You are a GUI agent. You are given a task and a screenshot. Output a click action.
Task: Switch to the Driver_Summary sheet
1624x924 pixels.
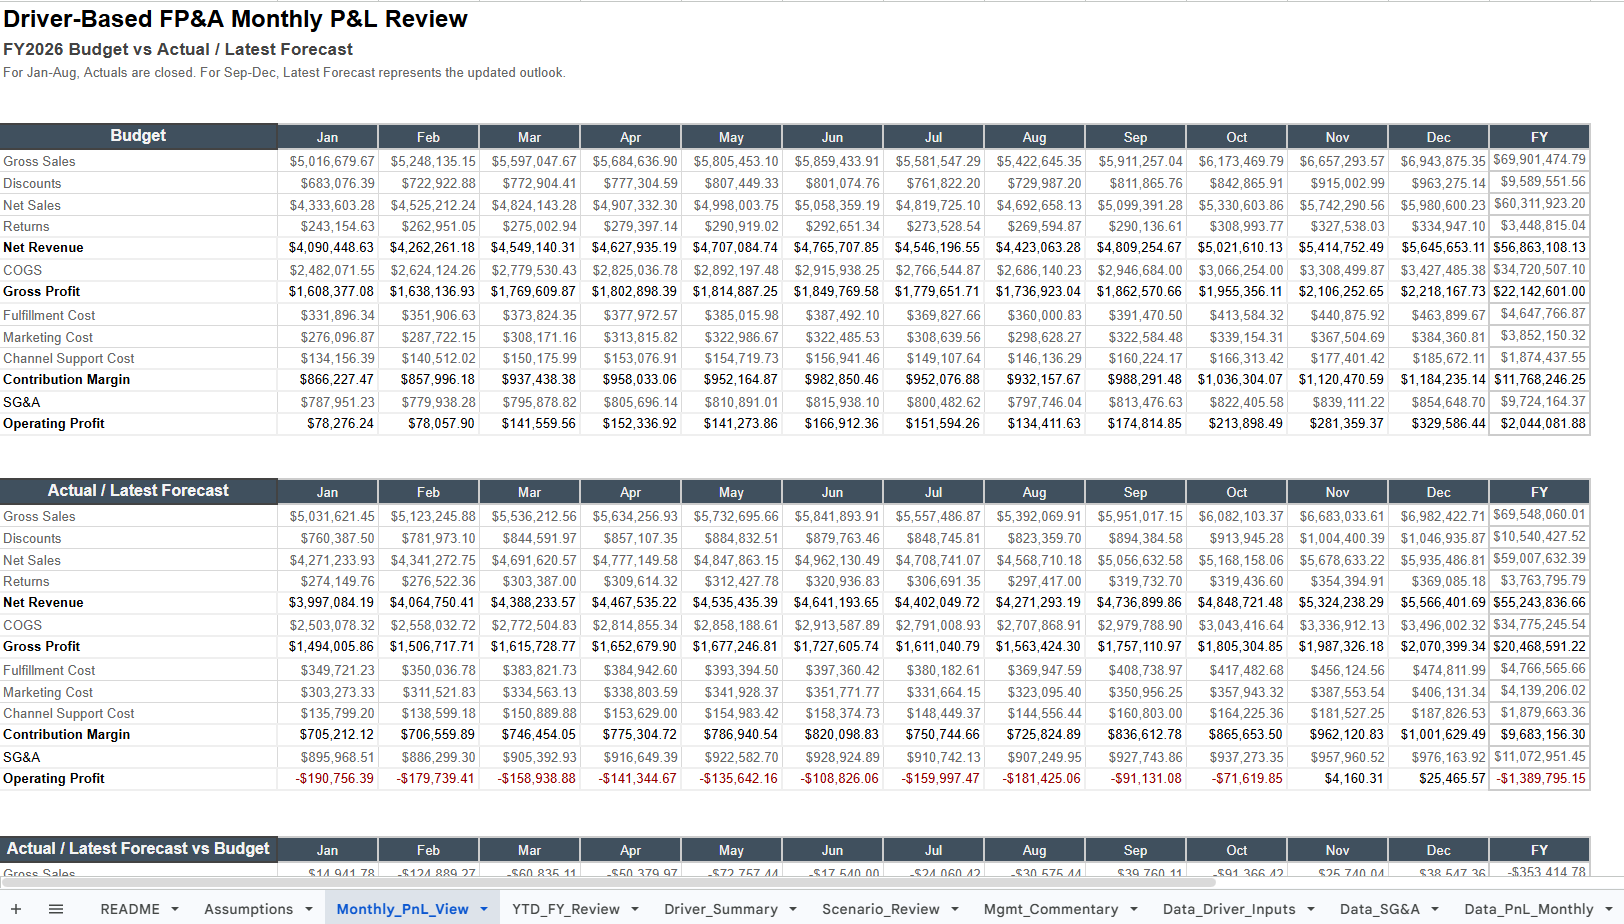coord(722,909)
